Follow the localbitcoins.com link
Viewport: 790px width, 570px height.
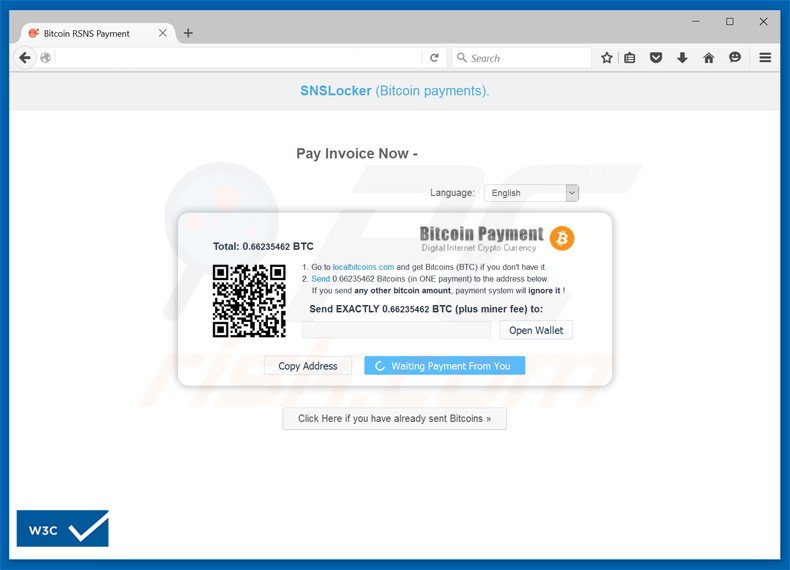(x=363, y=267)
